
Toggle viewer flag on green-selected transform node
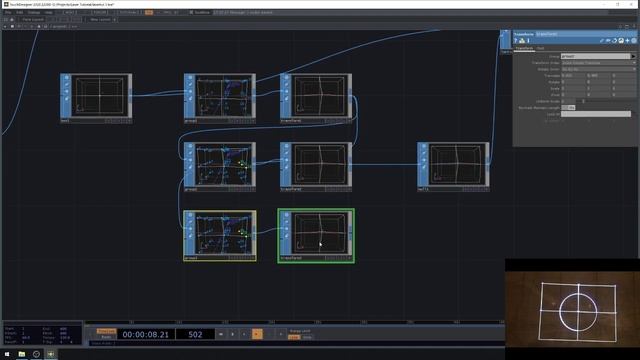(x=286, y=215)
